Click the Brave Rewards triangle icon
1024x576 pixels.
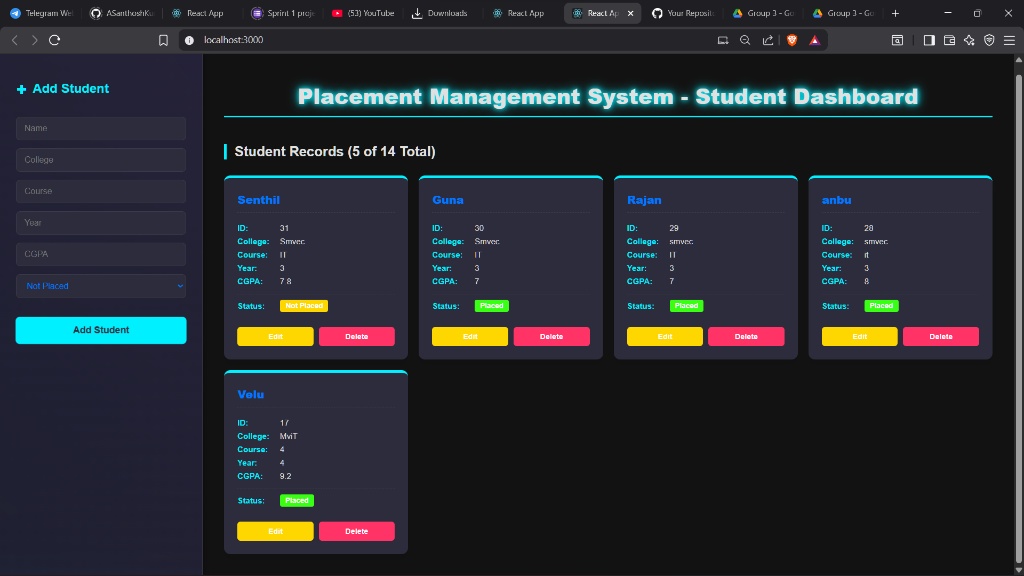pyautogui.click(x=812, y=40)
